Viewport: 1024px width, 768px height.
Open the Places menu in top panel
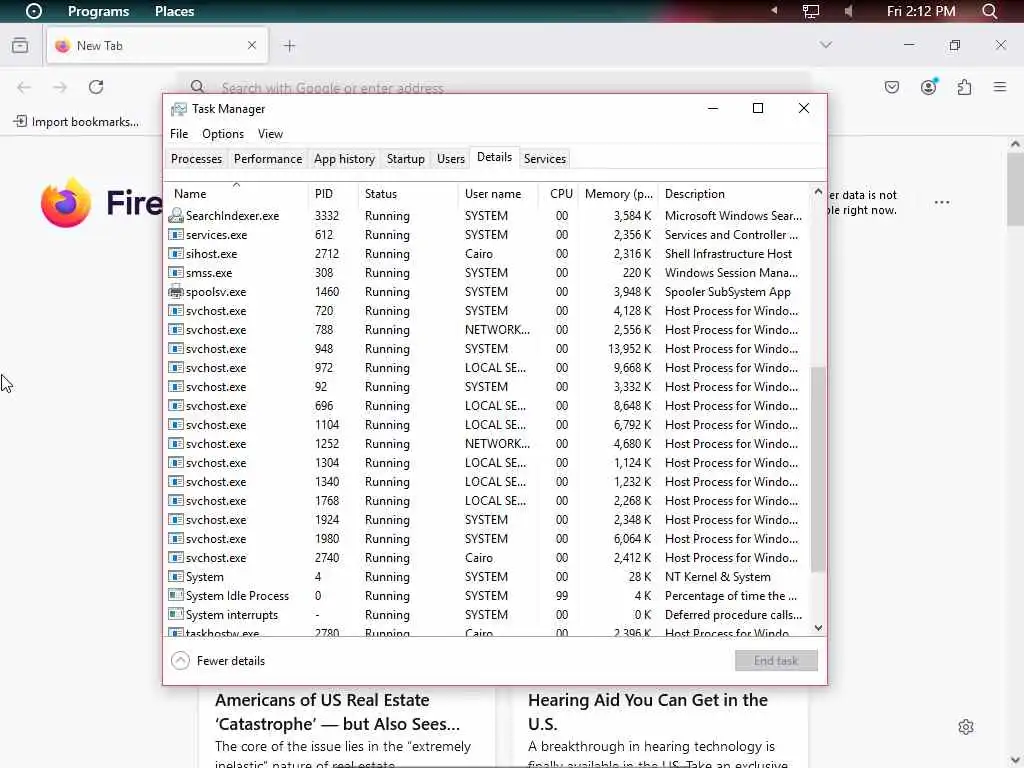click(x=174, y=11)
